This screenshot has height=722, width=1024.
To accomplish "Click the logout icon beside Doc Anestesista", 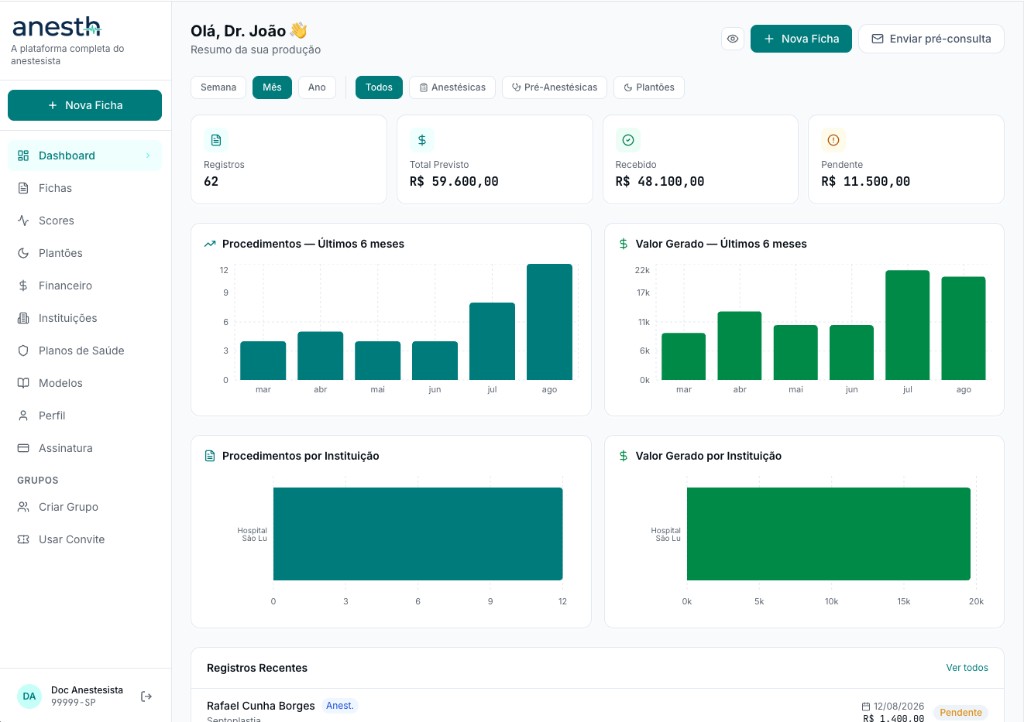I will click(x=146, y=697).
